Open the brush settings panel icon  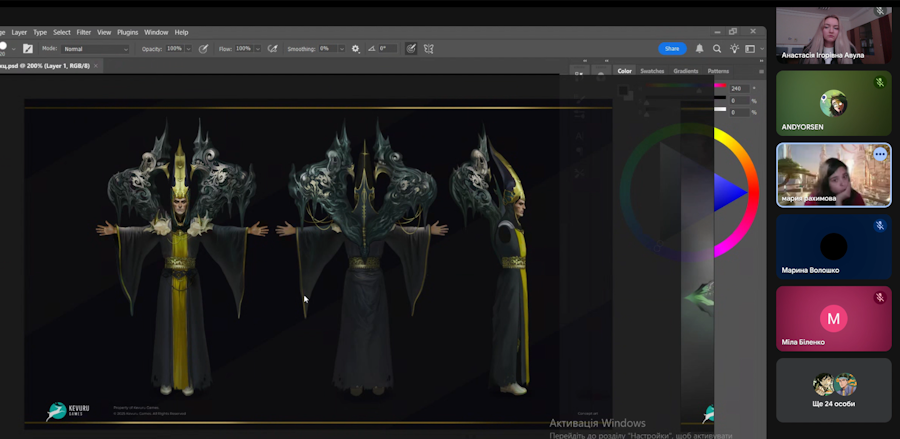coord(28,48)
